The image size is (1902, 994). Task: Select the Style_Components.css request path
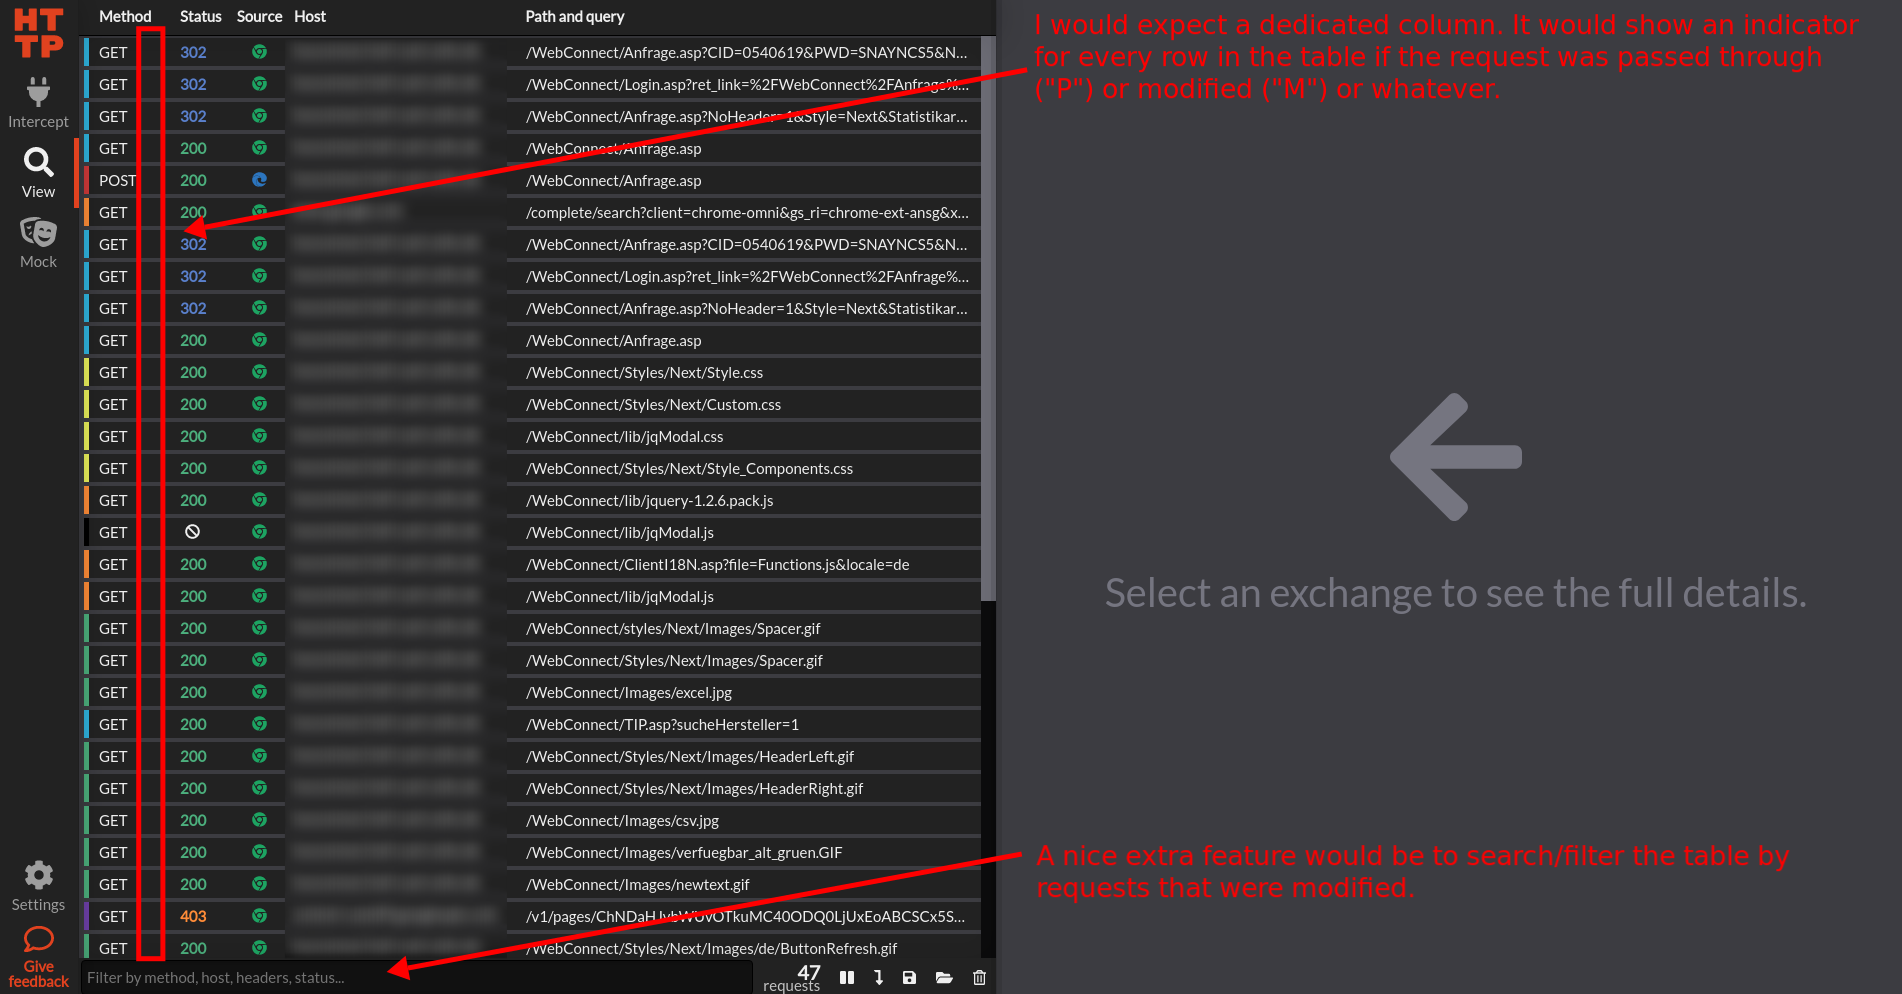(689, 468)
